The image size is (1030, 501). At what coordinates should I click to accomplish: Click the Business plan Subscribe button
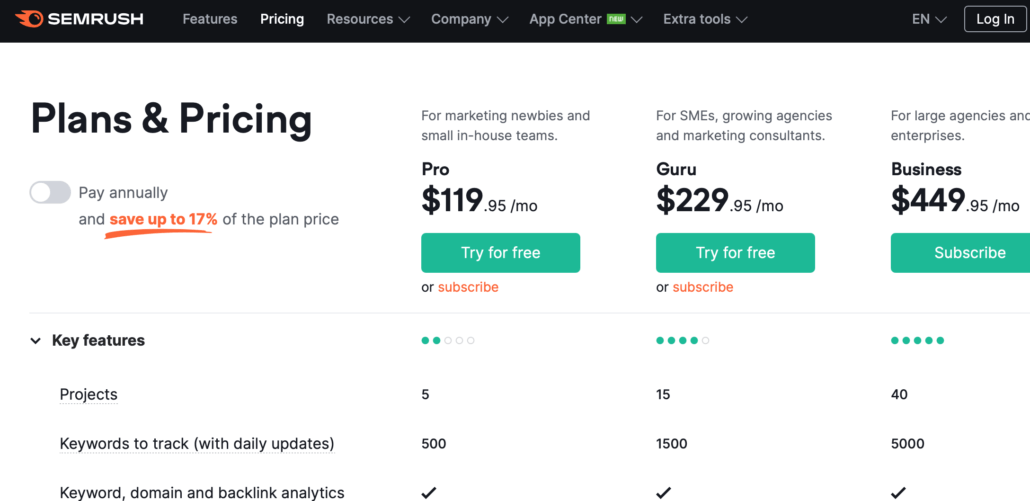[960, 253]
